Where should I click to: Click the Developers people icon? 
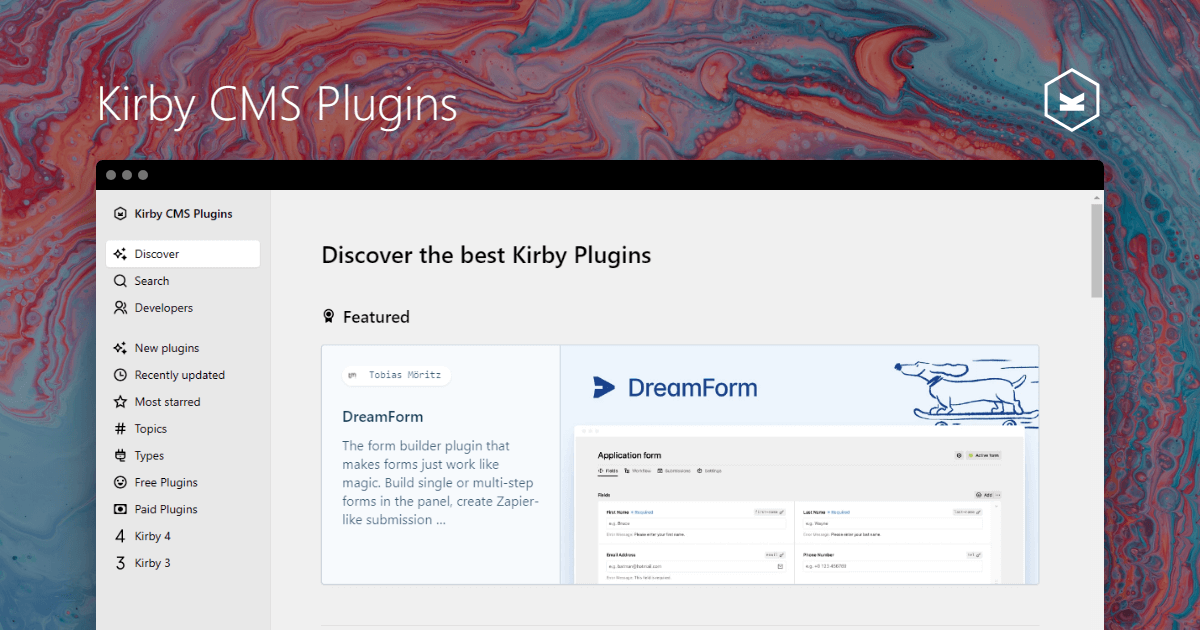click(x=122, y=307)
